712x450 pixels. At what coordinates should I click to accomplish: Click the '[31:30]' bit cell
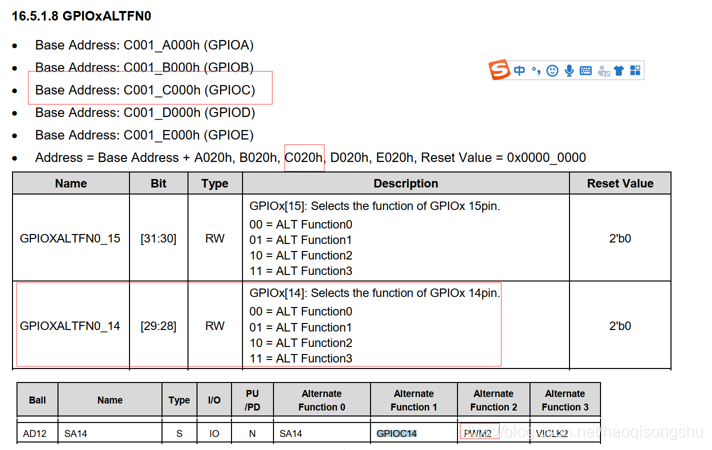pos(158,238)
